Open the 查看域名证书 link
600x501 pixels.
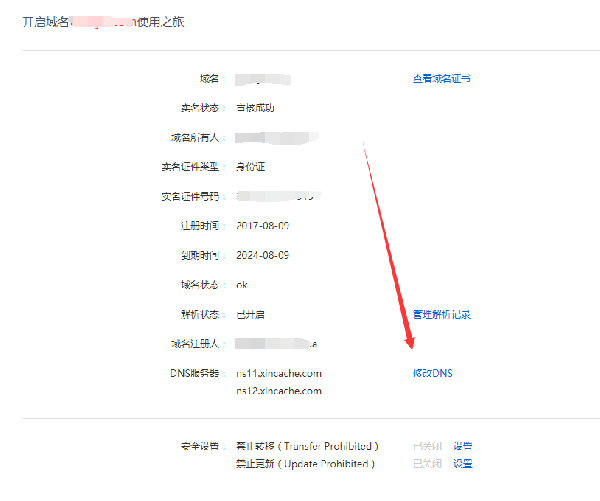pyautogui.click(x=442, y=78)
